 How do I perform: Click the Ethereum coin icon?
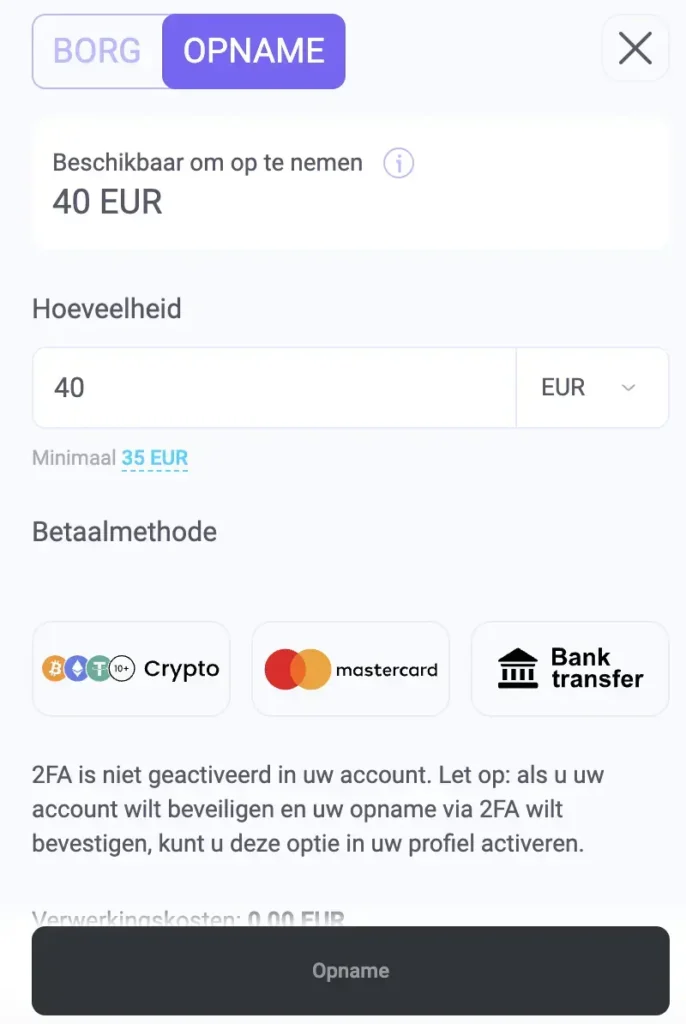(x=76, y=669)
